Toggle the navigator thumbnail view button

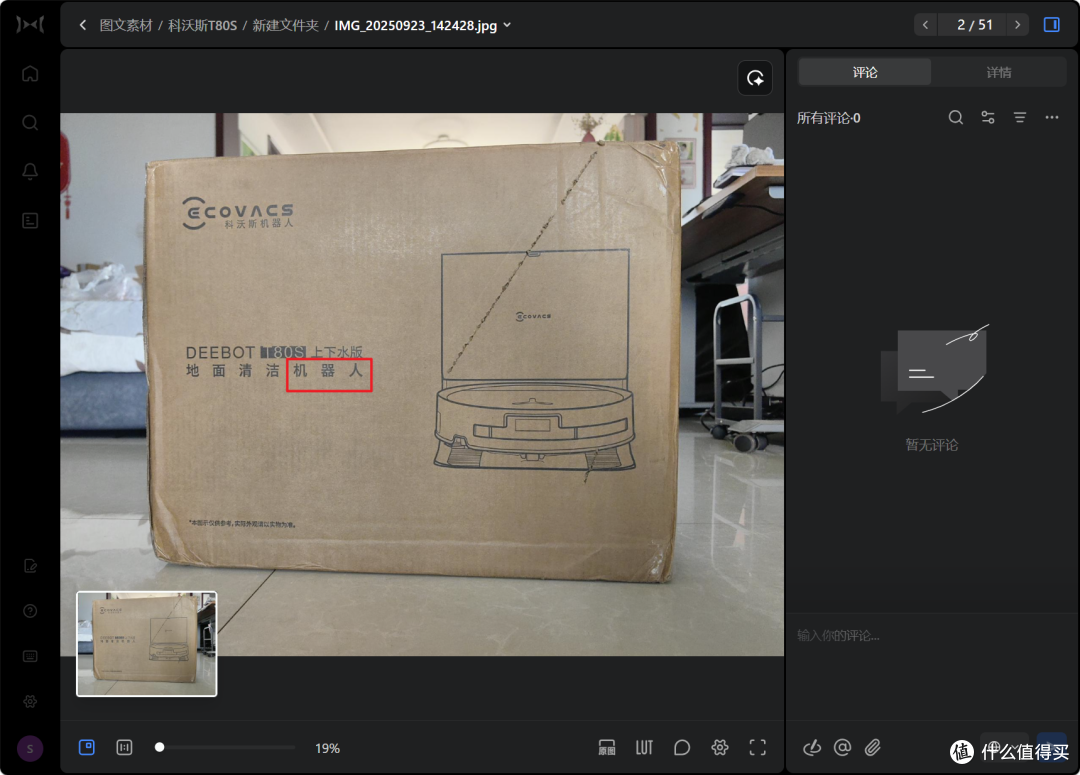point(87,747)
